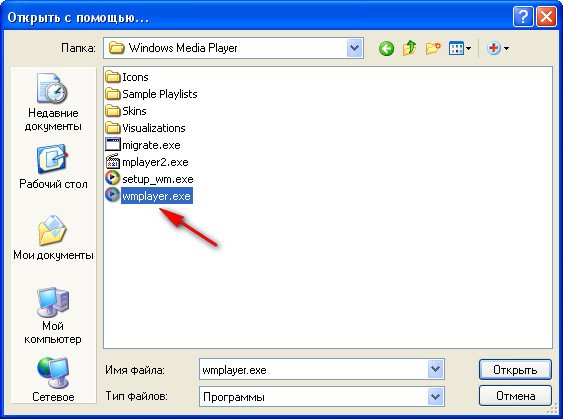Viewport: 563px width, 419px height.
Task: Go back using the green arrow icon
Action: coord(386,48)
